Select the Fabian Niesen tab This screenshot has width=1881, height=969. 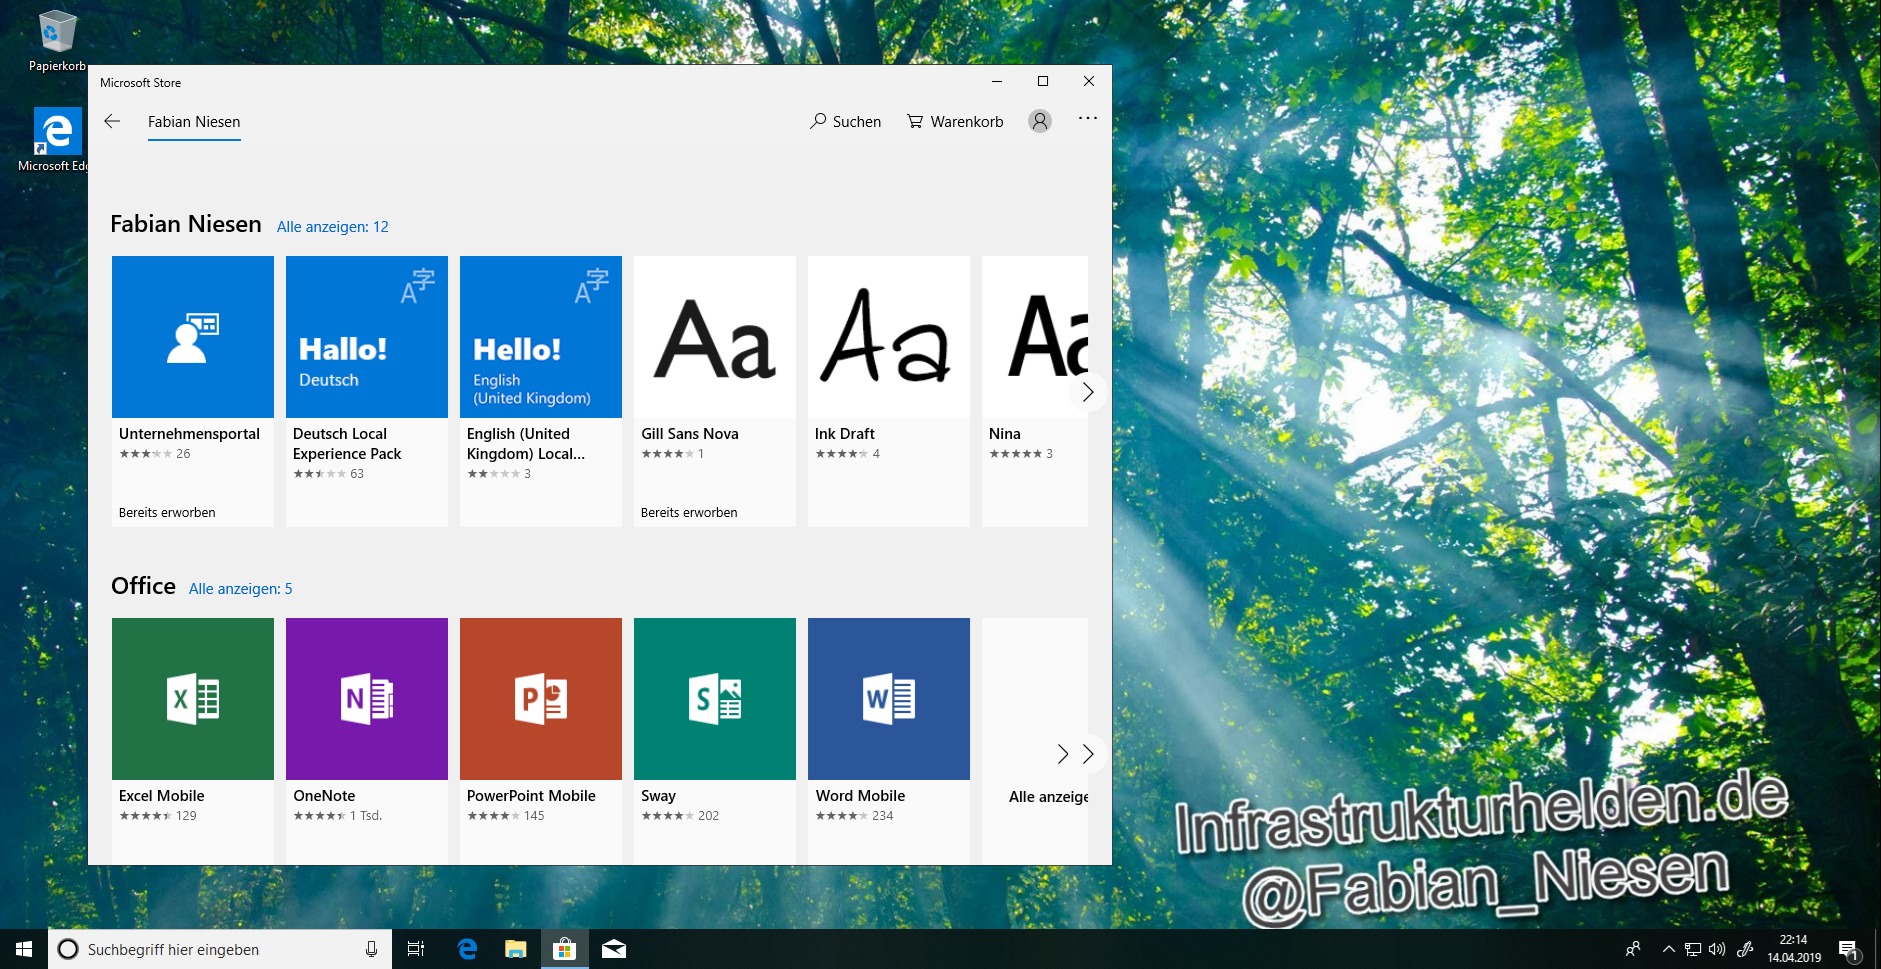(194, 122)
